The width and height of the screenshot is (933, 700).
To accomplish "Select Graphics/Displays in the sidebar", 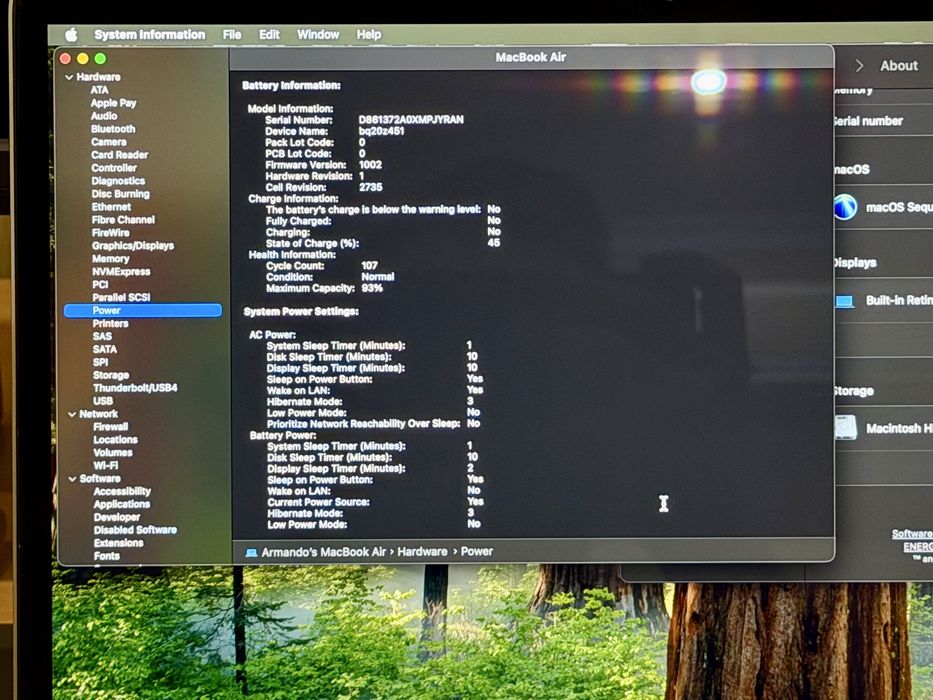I will pyautogui.click(x=133, y=246).
